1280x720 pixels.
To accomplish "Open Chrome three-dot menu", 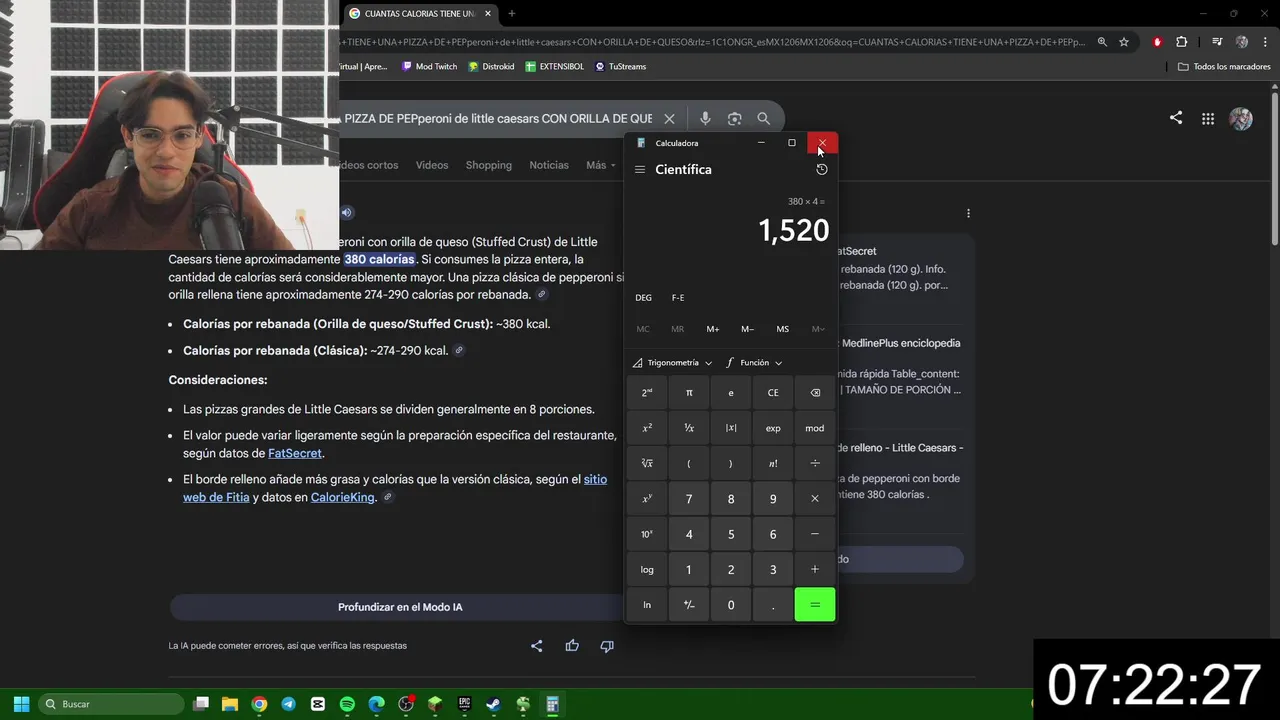I will point(1264,42).
